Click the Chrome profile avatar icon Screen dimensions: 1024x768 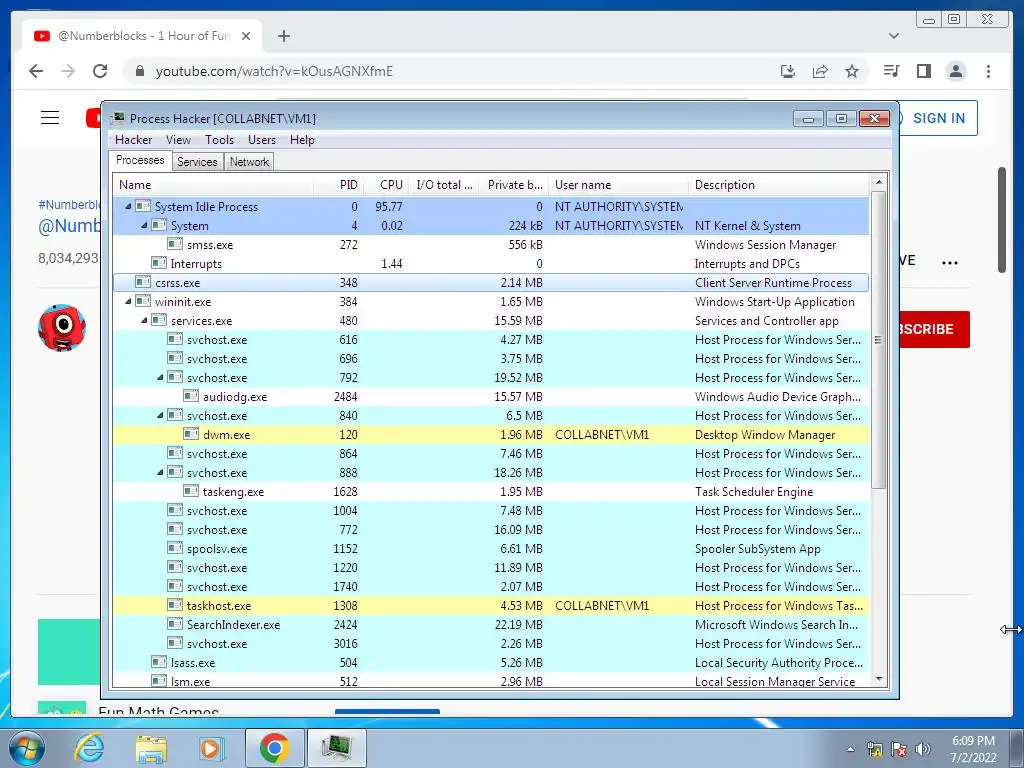[x=956, y=71]
